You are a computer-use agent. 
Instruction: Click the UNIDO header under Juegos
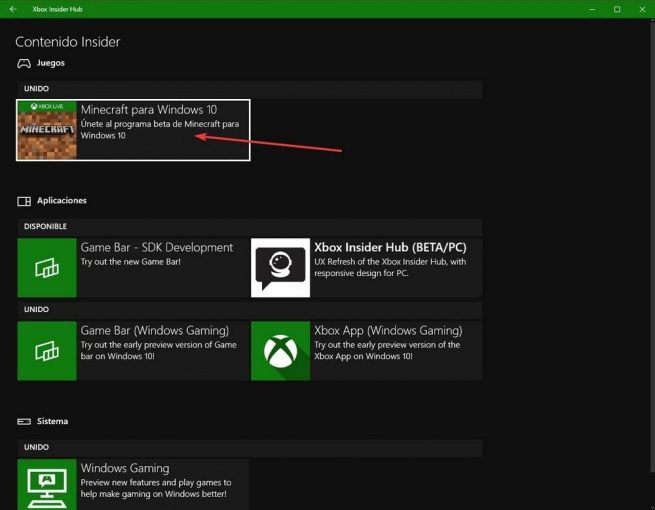pyautogui.click(x=249, y=89)
